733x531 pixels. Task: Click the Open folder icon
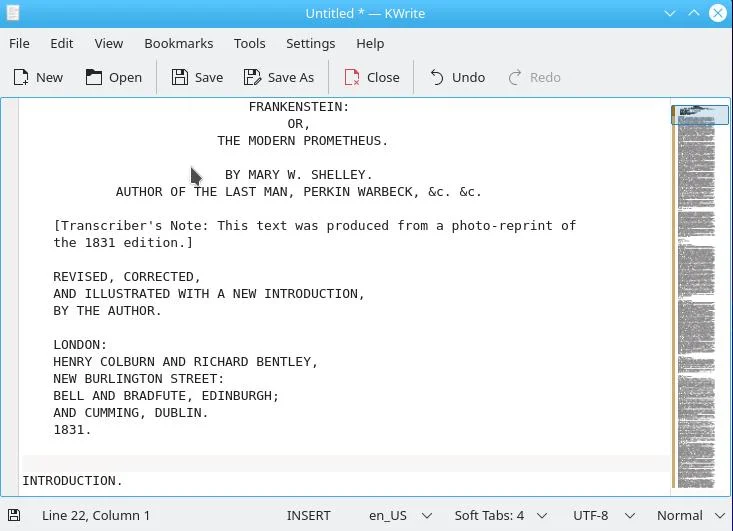coord(93,77)
